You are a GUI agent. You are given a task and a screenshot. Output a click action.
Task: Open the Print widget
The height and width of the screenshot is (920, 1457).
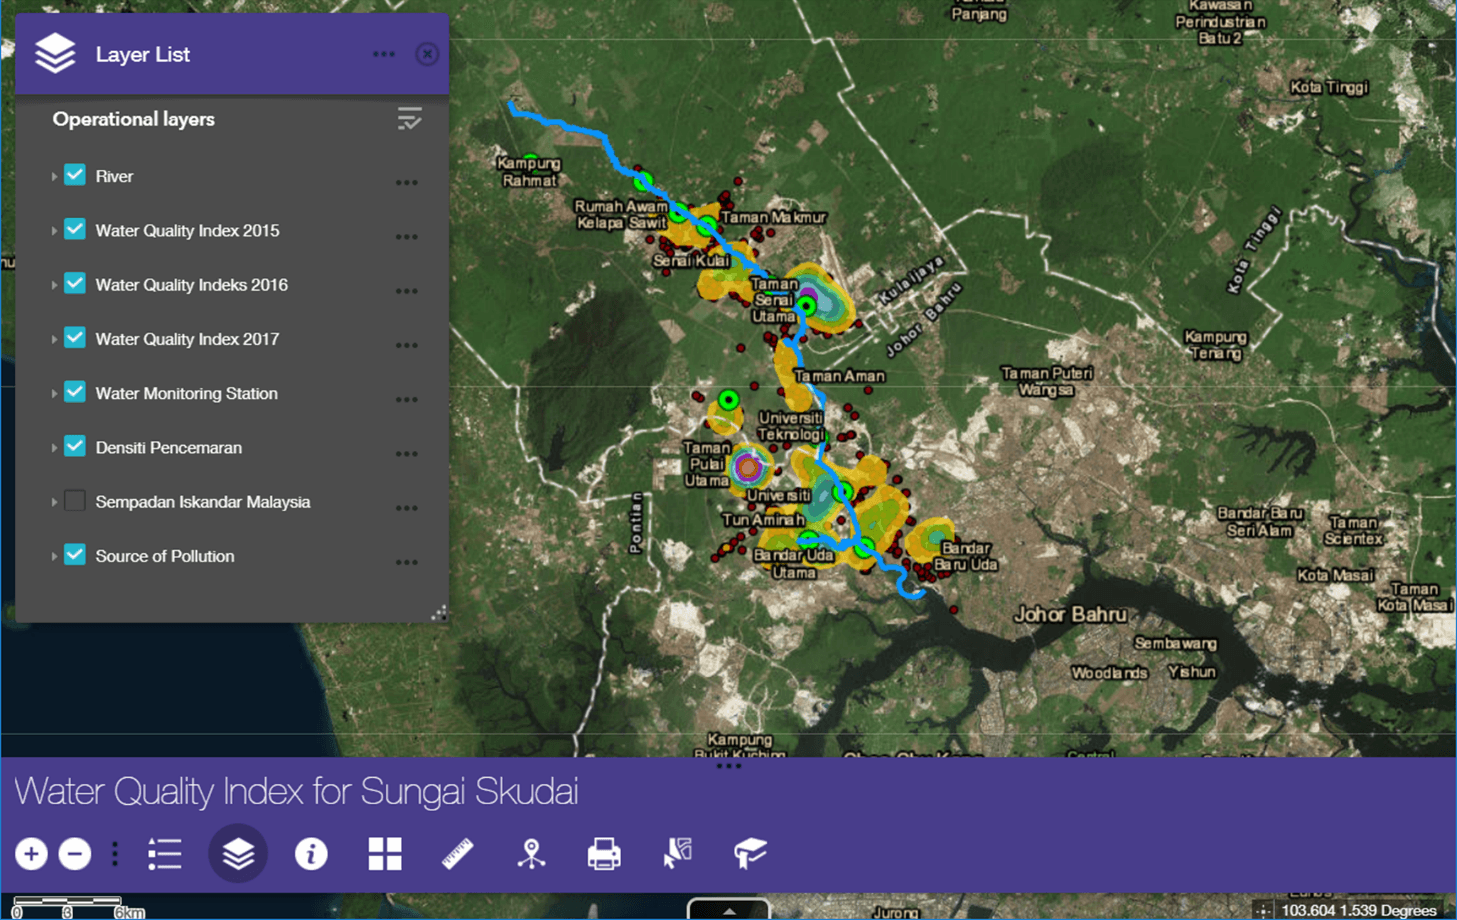click(x=604, y=854)
